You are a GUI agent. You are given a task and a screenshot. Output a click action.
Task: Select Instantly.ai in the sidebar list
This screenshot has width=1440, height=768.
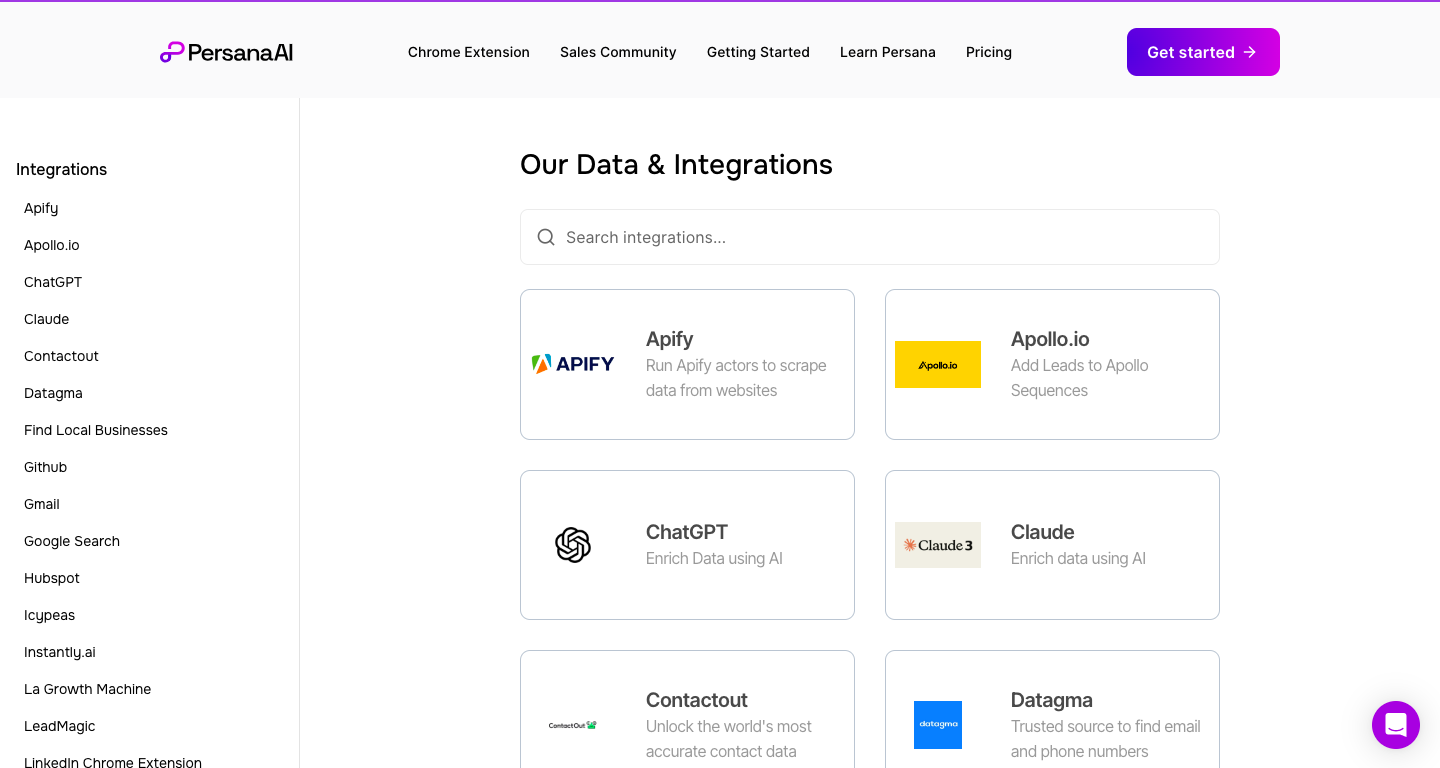tap(60, 652)
